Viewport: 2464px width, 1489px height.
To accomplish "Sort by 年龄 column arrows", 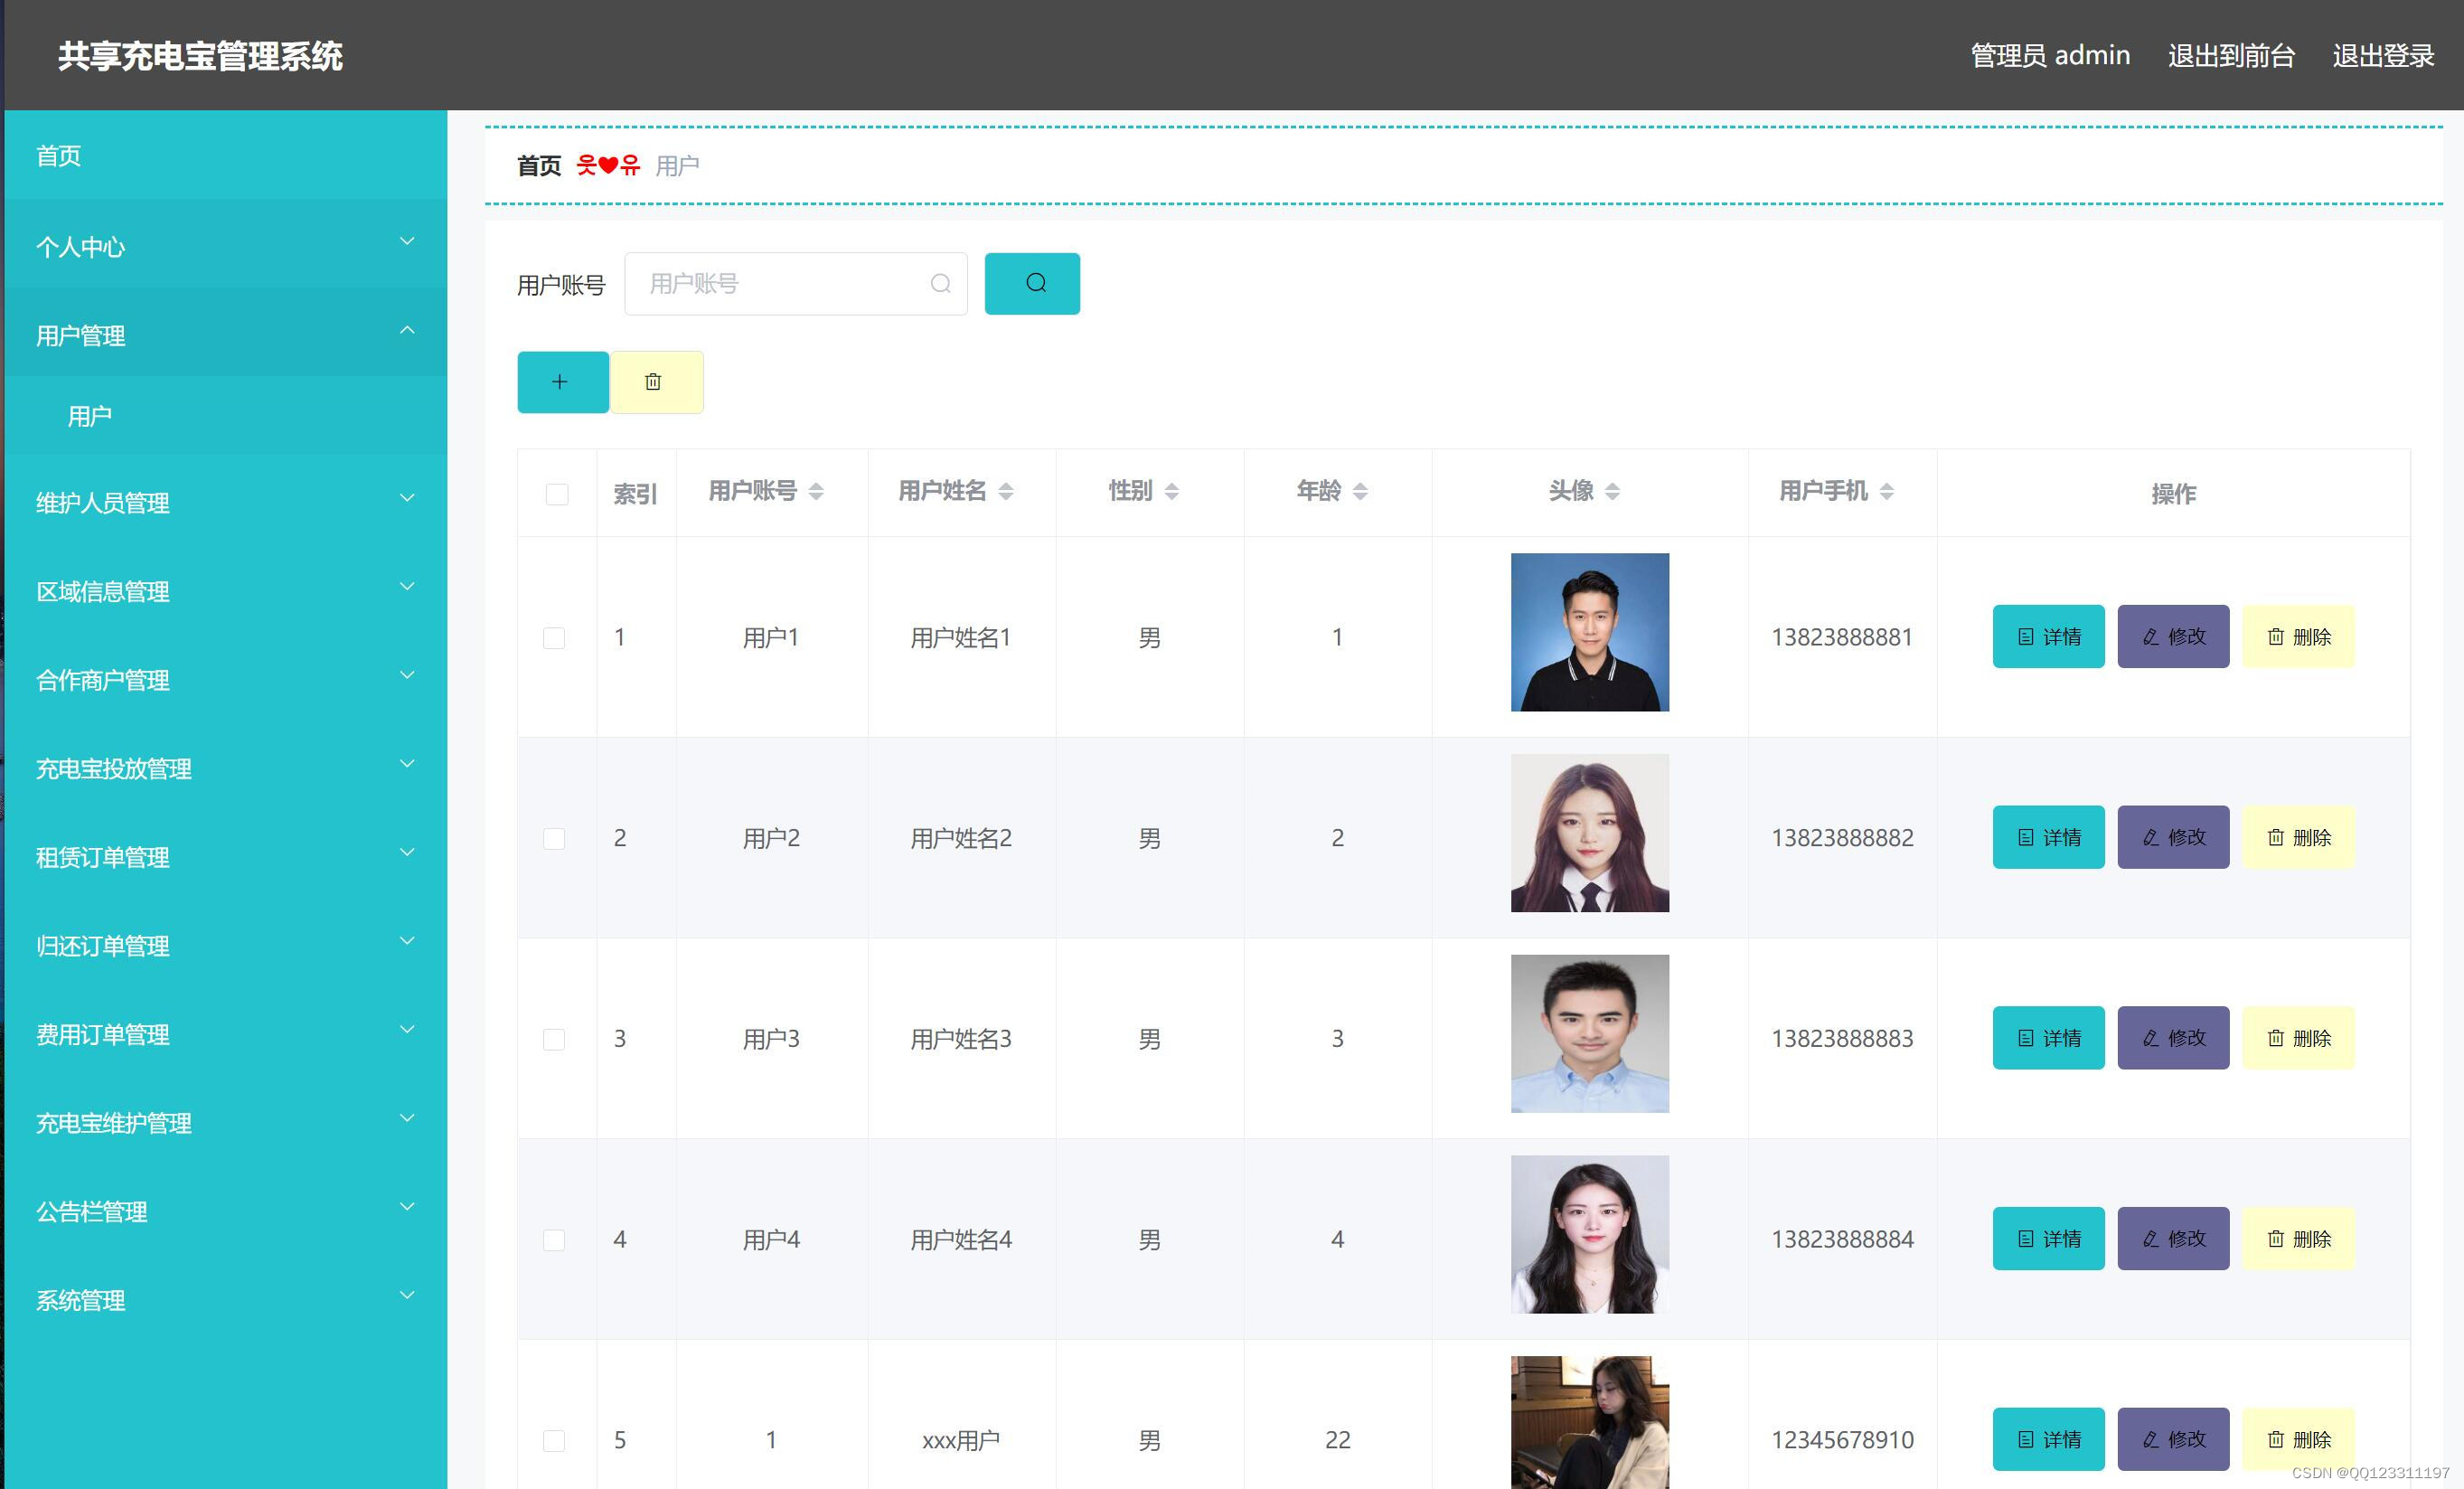I will click(x=1360, y=491).
